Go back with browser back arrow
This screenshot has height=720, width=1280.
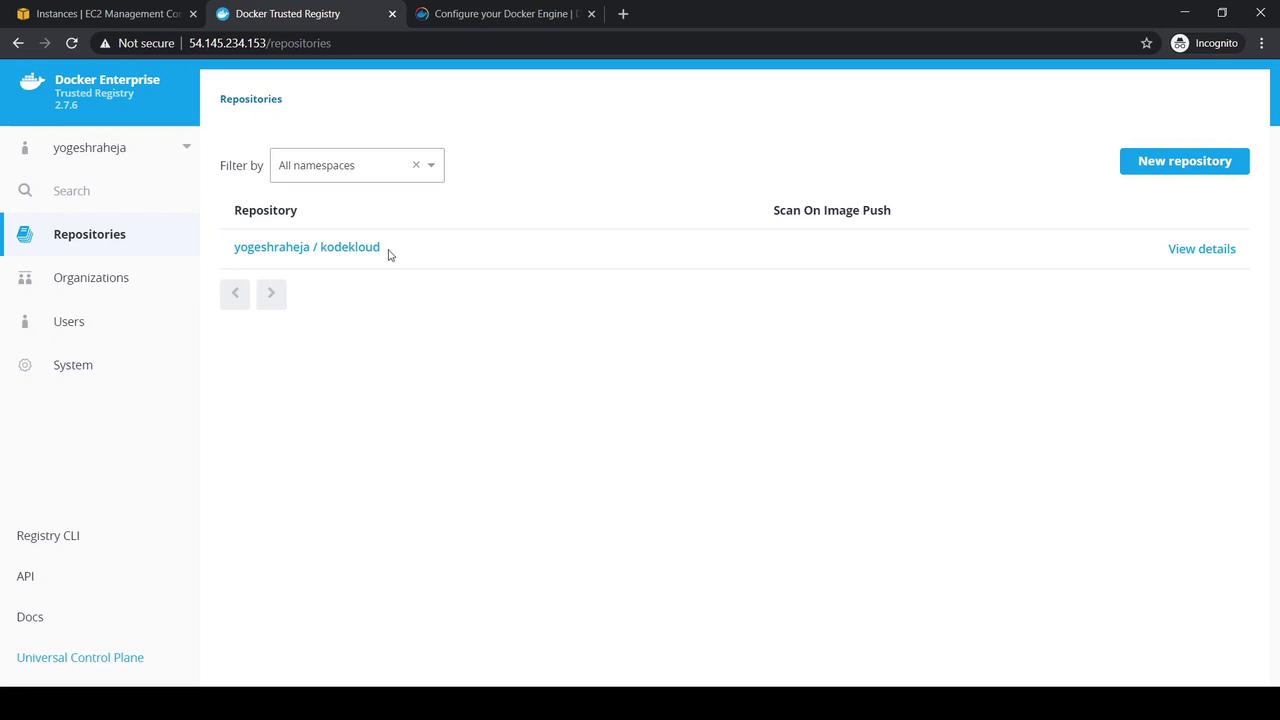tap(18, 43)
